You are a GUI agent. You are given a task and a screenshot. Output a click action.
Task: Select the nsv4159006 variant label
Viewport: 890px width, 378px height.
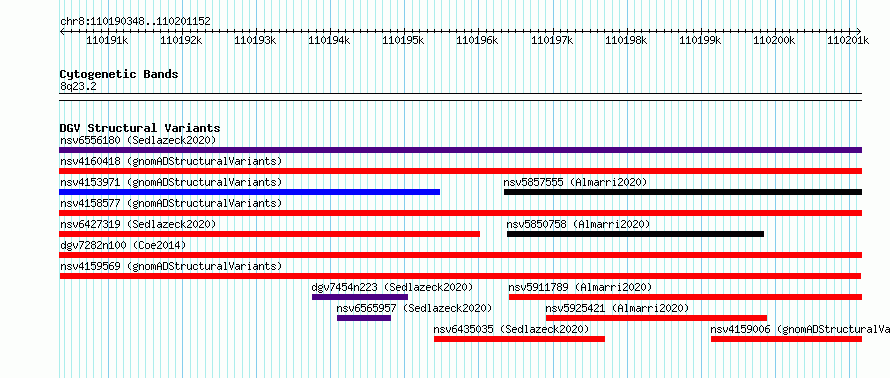(x=800, y=329)
